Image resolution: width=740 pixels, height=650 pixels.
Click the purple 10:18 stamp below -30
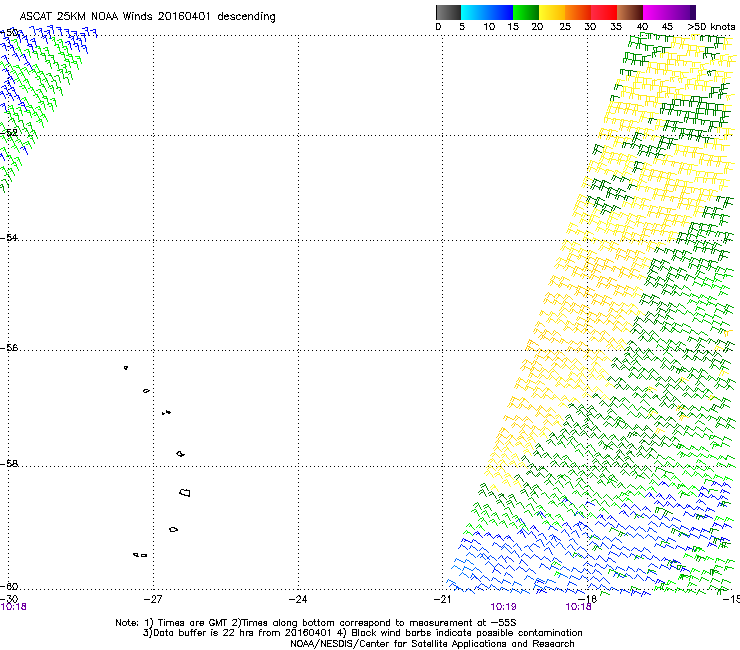(x=13, y=607)
